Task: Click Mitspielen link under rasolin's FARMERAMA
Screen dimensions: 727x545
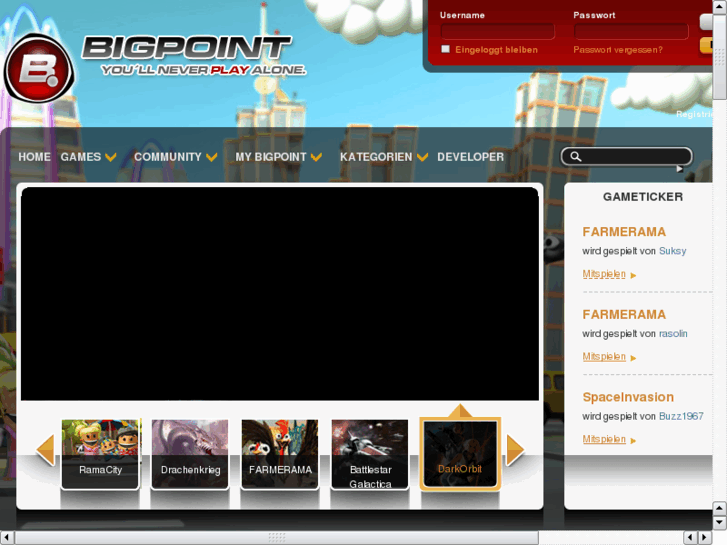Action: (604, 357)
